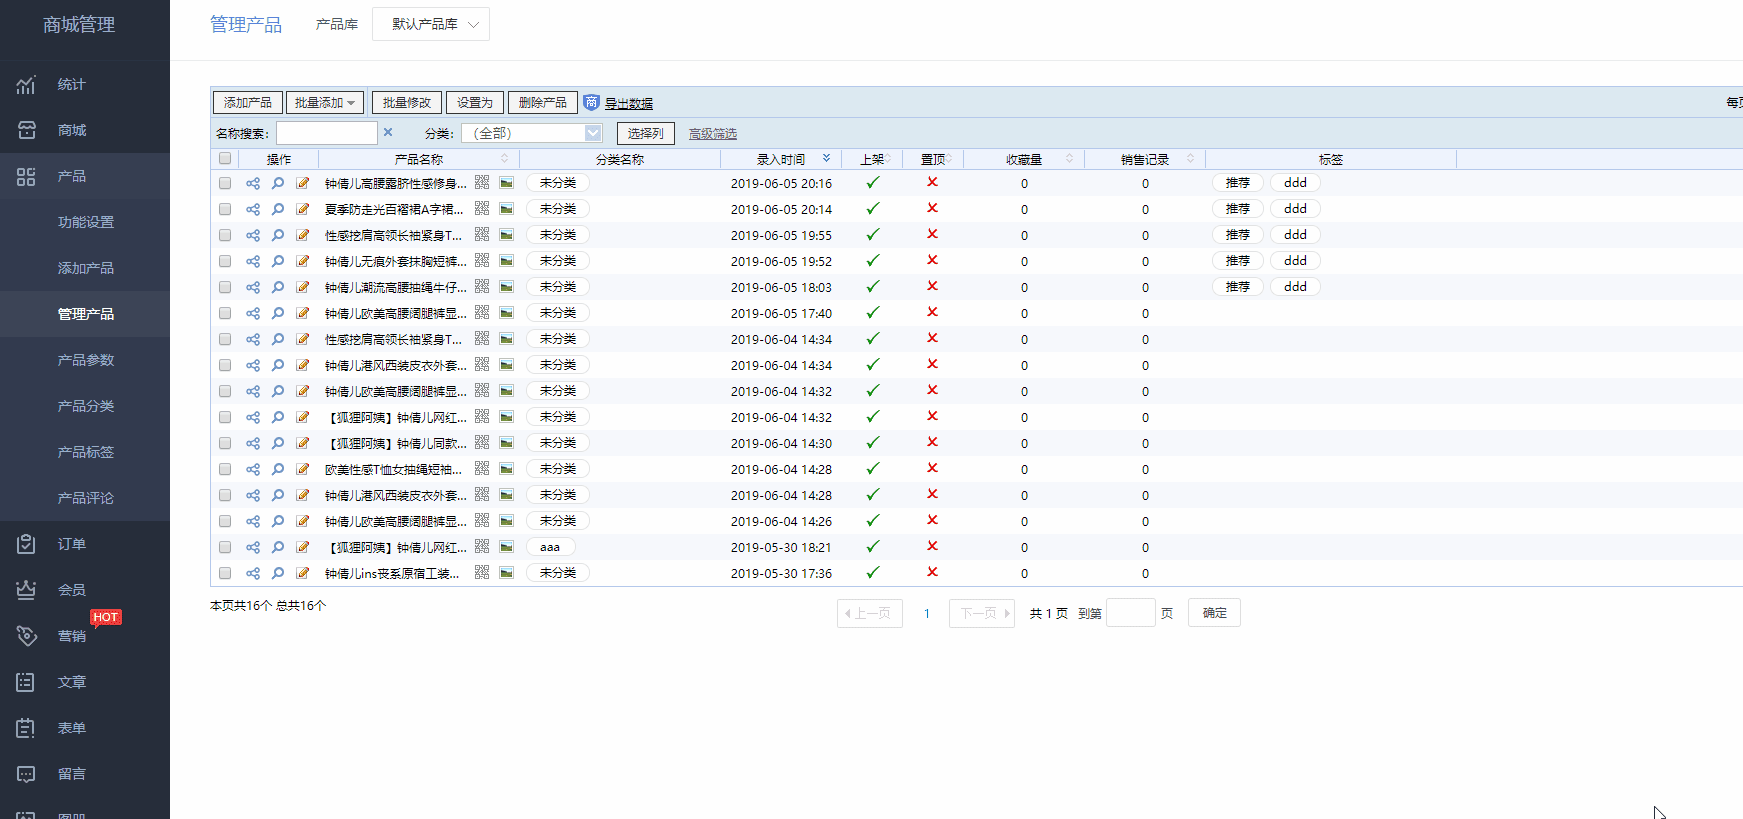Screen dimensions: 1743x819
Task: Click ddd tag in the 18:03 row
Action: click(1295, 287)
